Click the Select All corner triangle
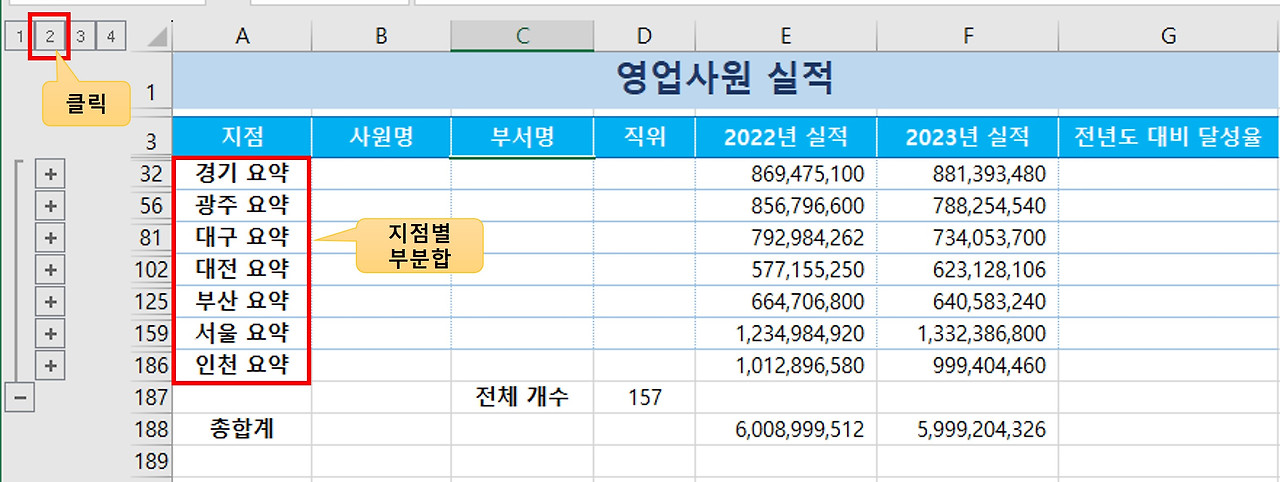Viewport: 1280px width, 482px height. [155, 37]
